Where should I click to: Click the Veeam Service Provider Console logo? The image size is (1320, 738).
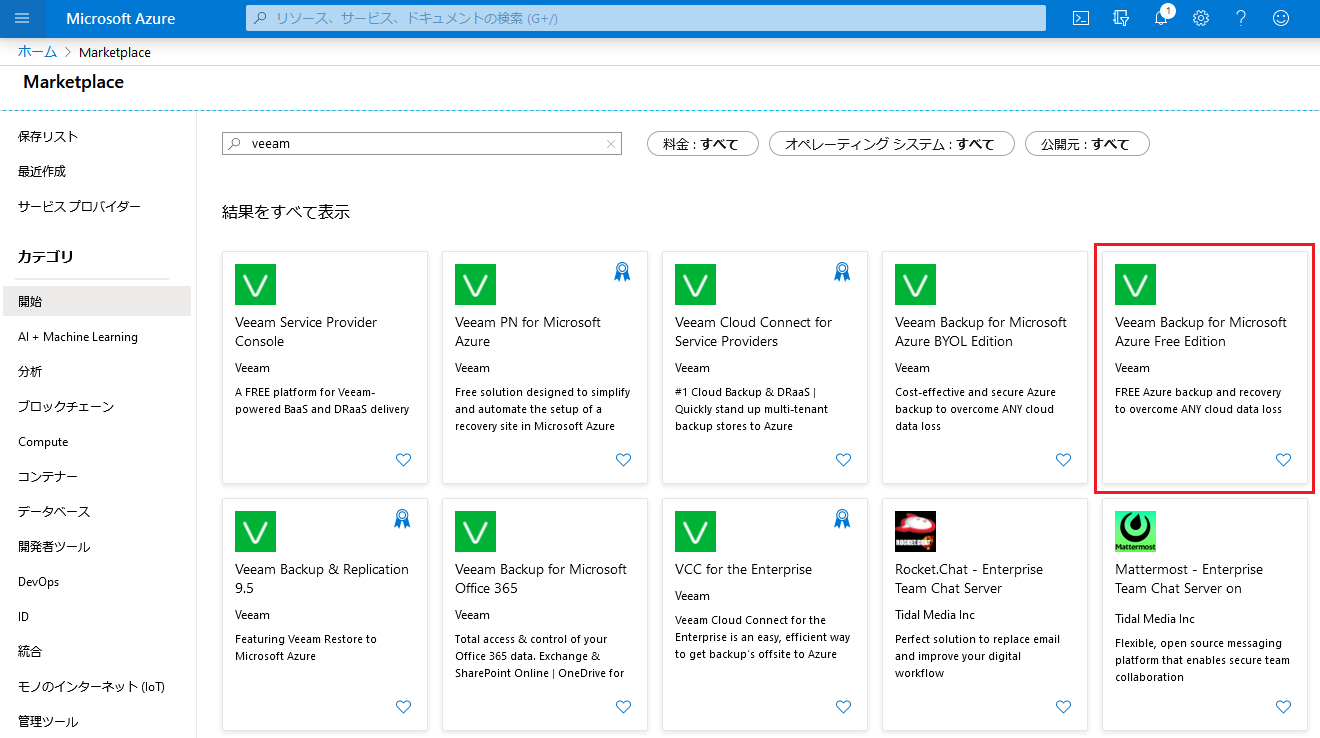(255, 285)
